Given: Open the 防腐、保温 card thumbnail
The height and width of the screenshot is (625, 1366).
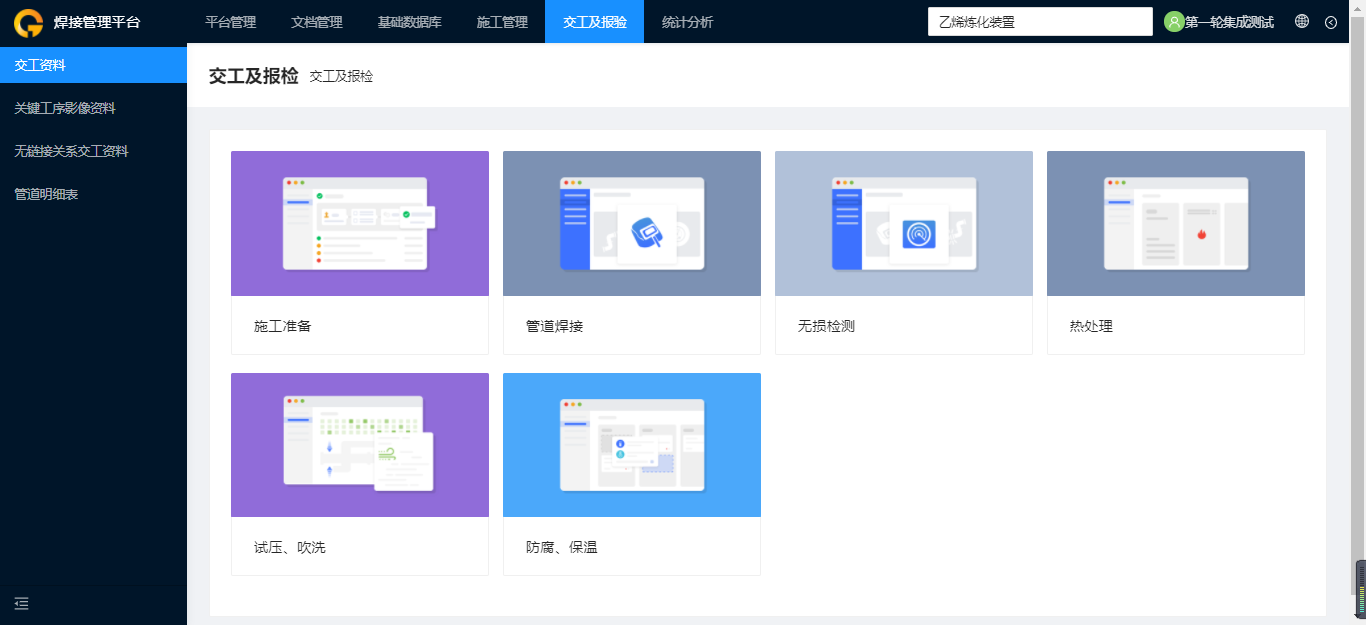Looking at the screenshot, I should click(632, 445).
